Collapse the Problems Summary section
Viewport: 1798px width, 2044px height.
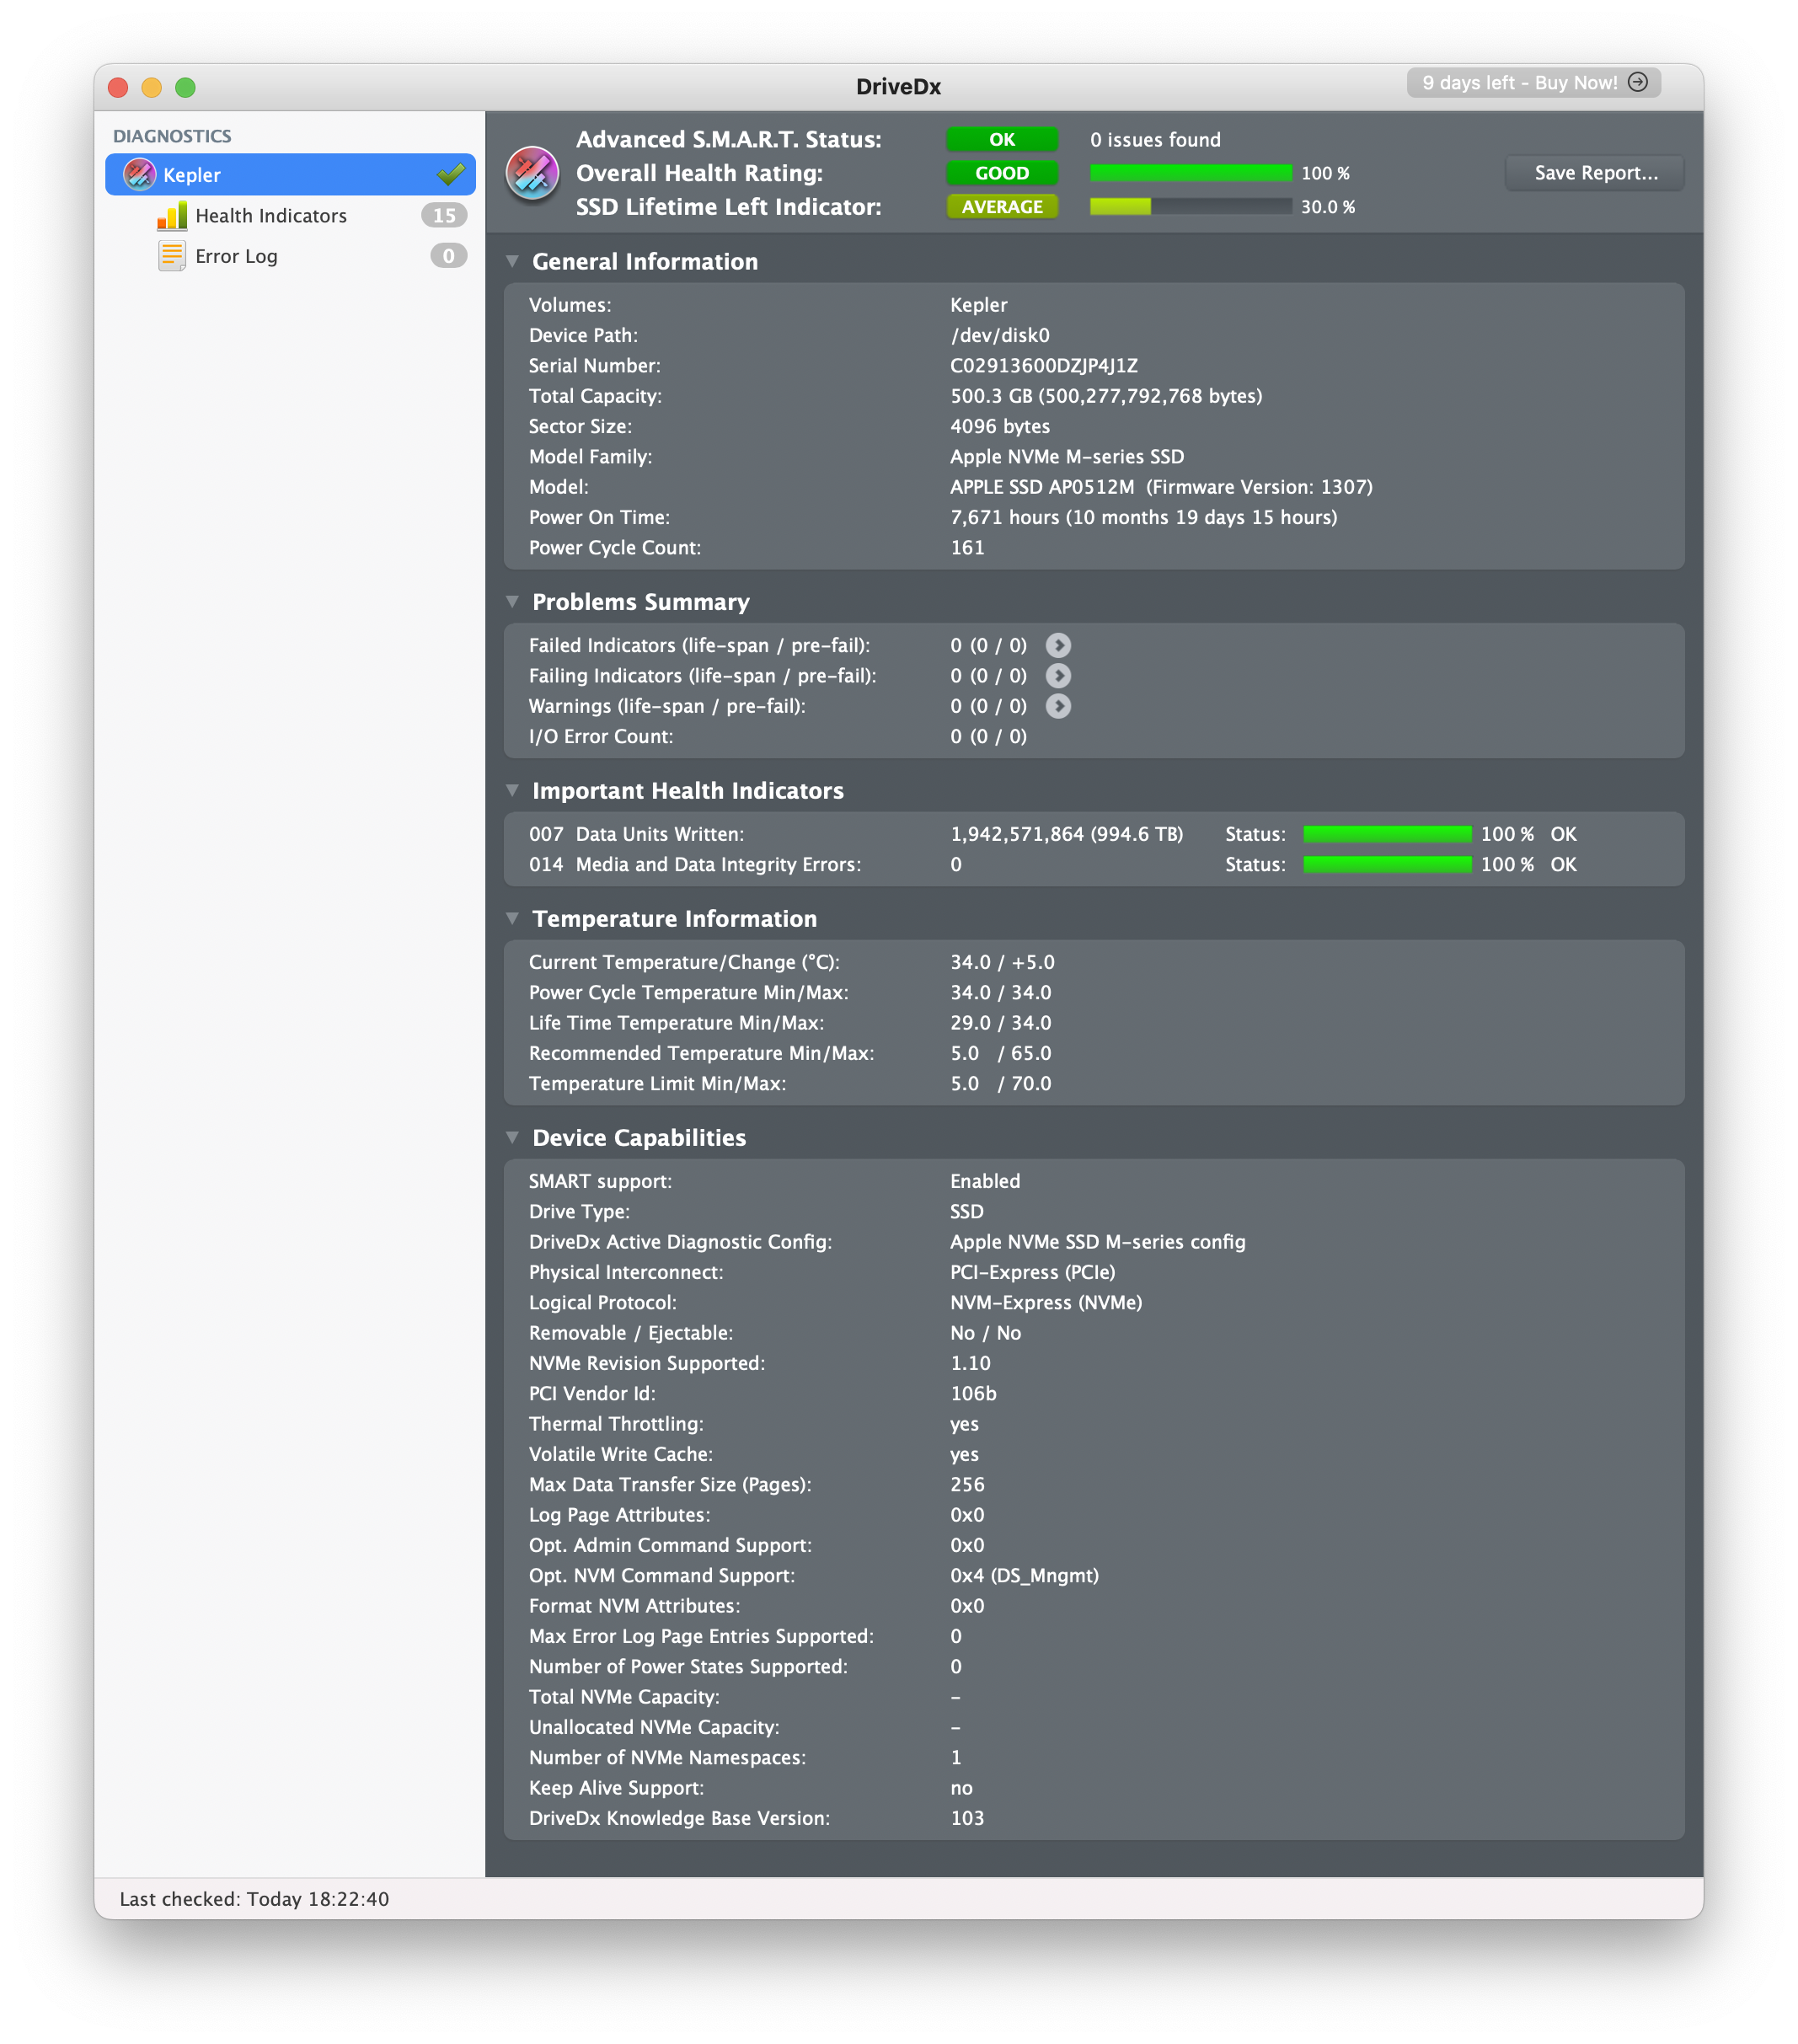(x=512, y=602)
